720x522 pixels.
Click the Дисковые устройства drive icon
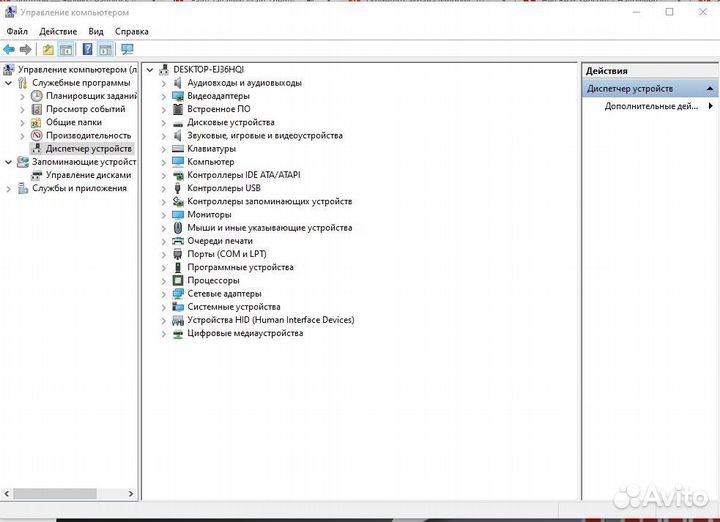[178, 123]
